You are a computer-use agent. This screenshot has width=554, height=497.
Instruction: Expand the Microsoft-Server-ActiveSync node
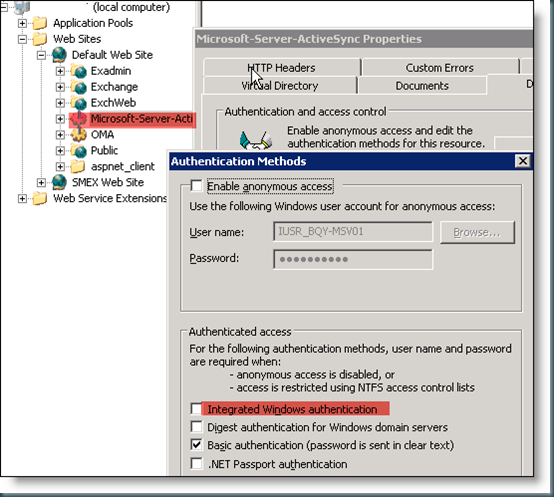click(x=60, y=119)
